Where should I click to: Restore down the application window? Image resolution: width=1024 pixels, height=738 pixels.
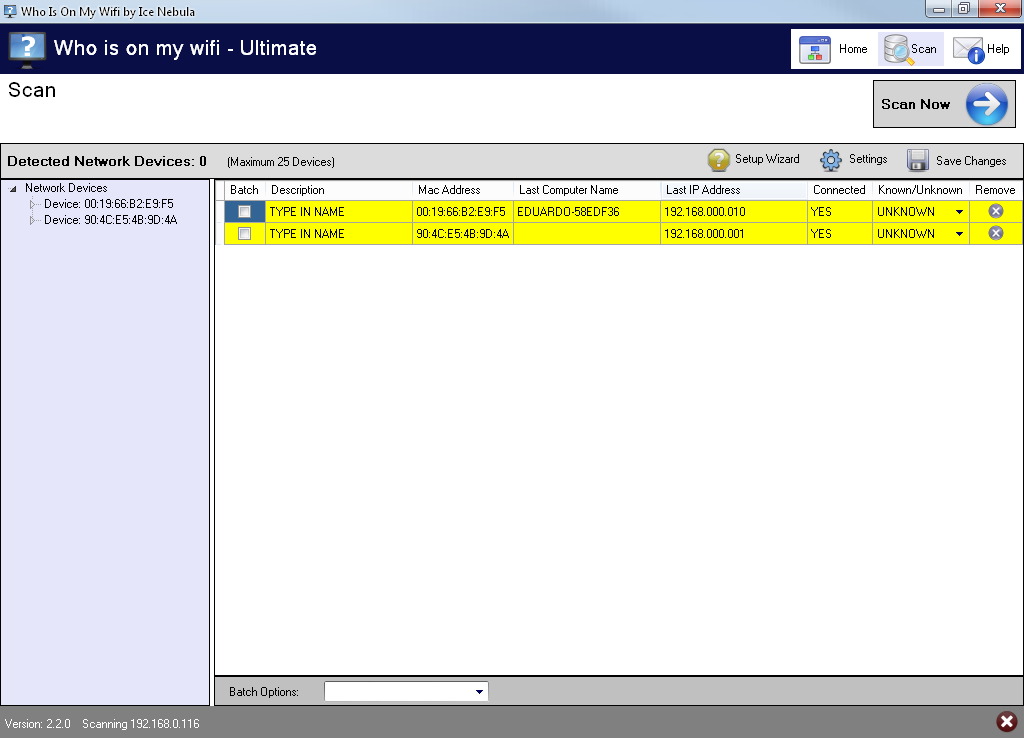963,9
